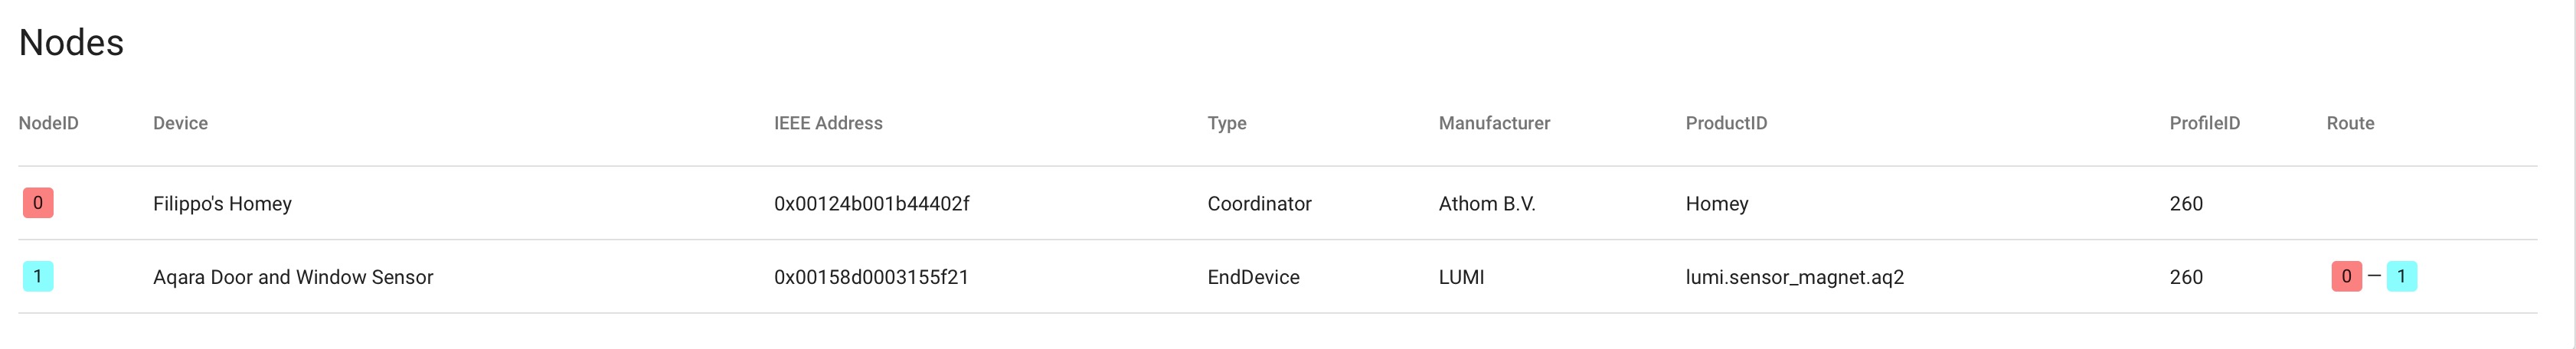
Task: Click the IEEE Address column header
Action: pos(827,123)
